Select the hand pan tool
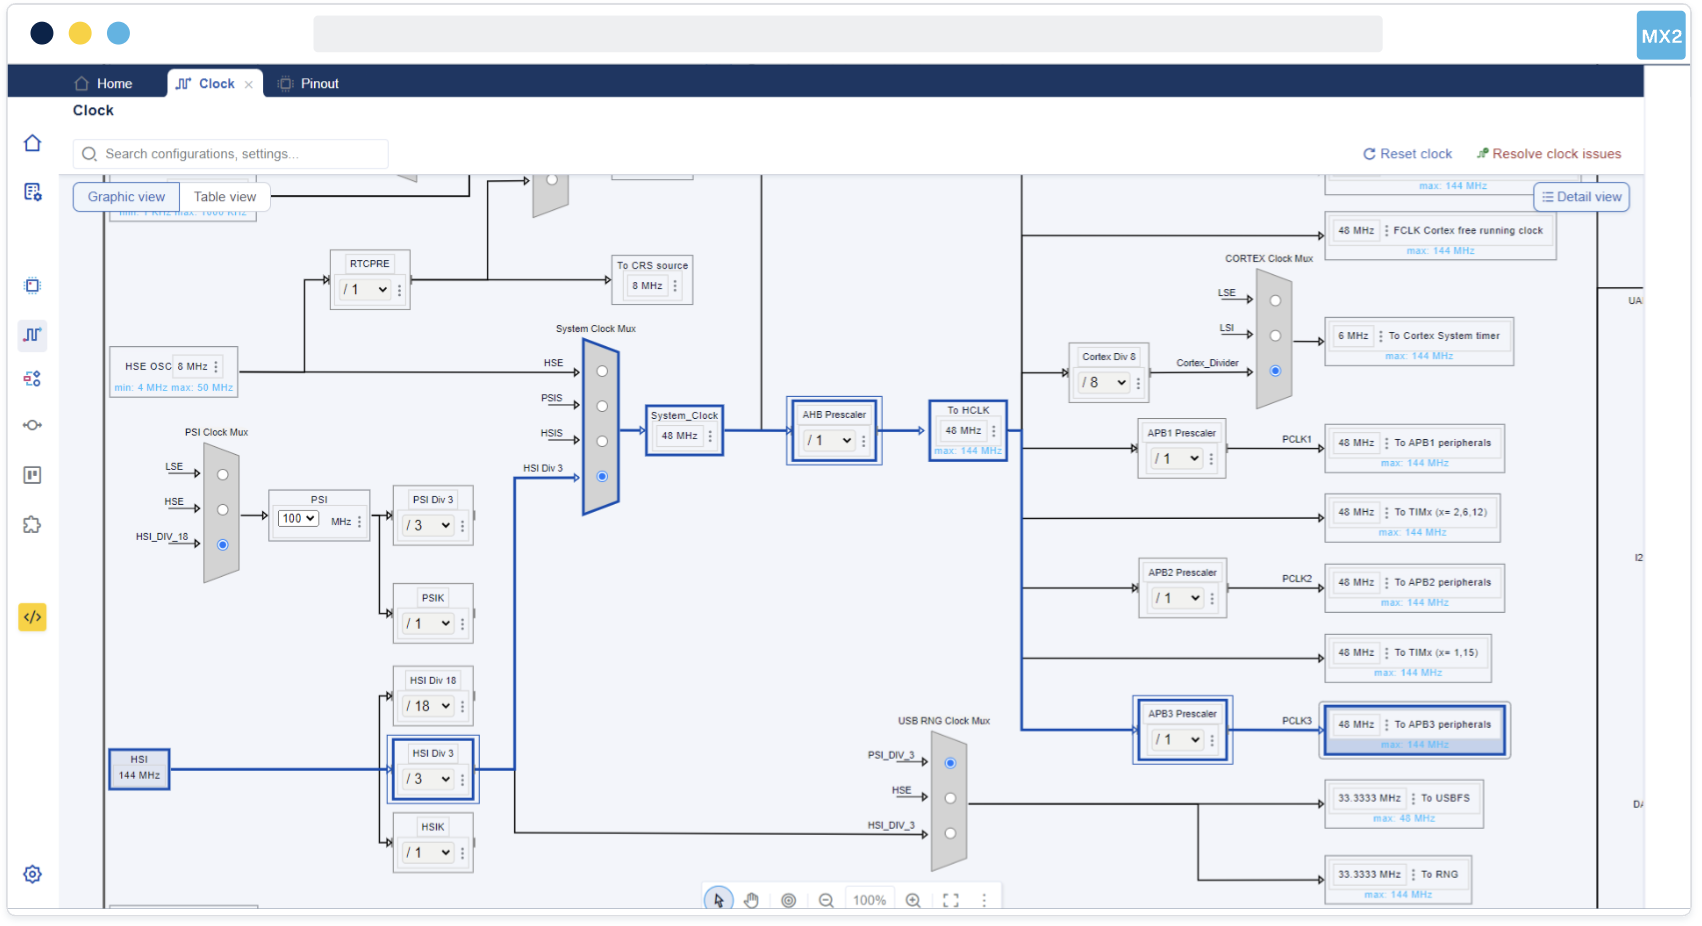 click(752, 900)
